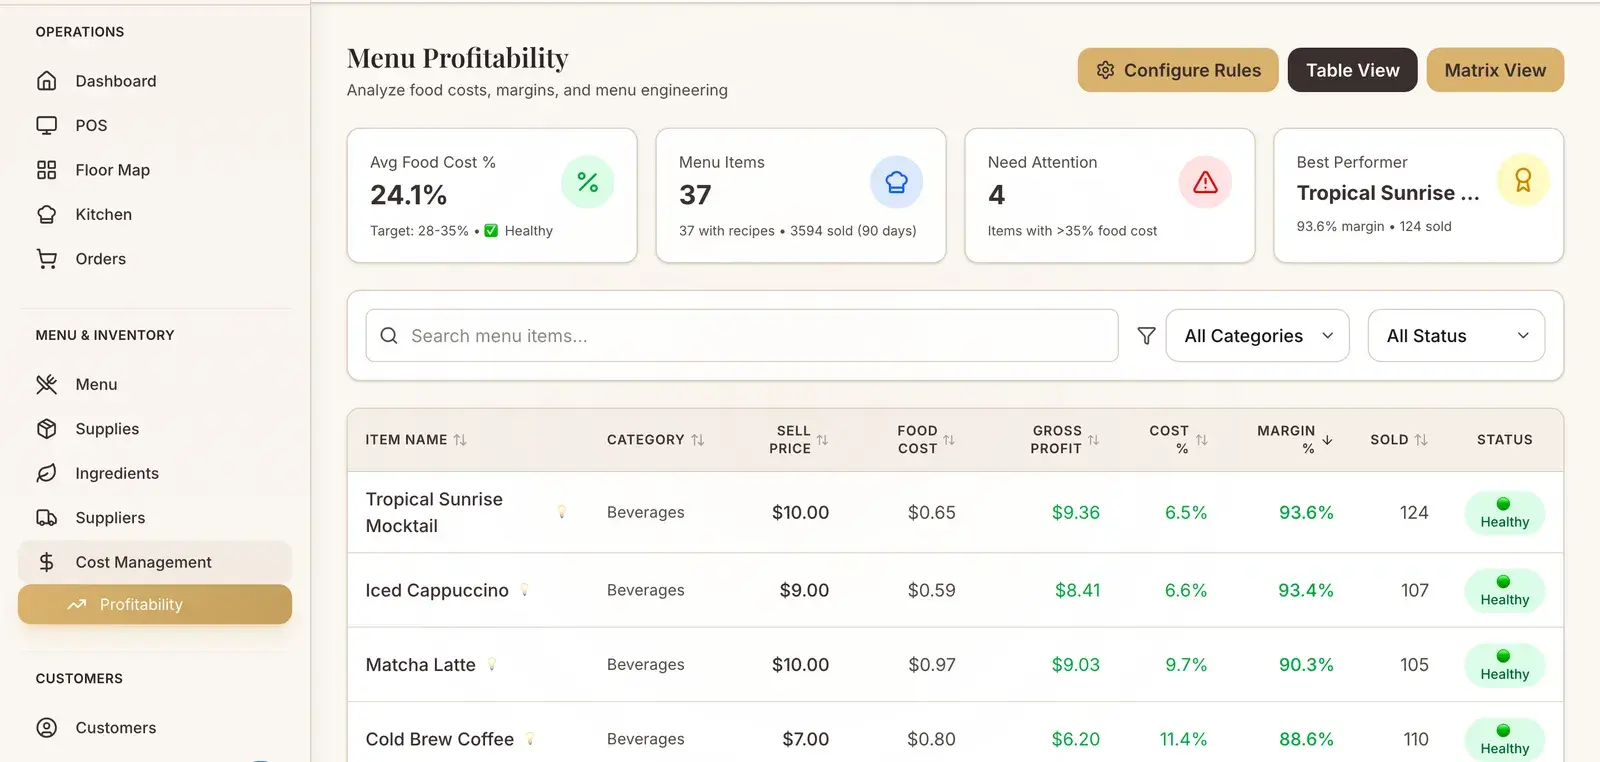Image resolution: width=1600 pixels, height=762 pixels.
Task: Click the Cost Management dollar icon
Action: (47, 562)
